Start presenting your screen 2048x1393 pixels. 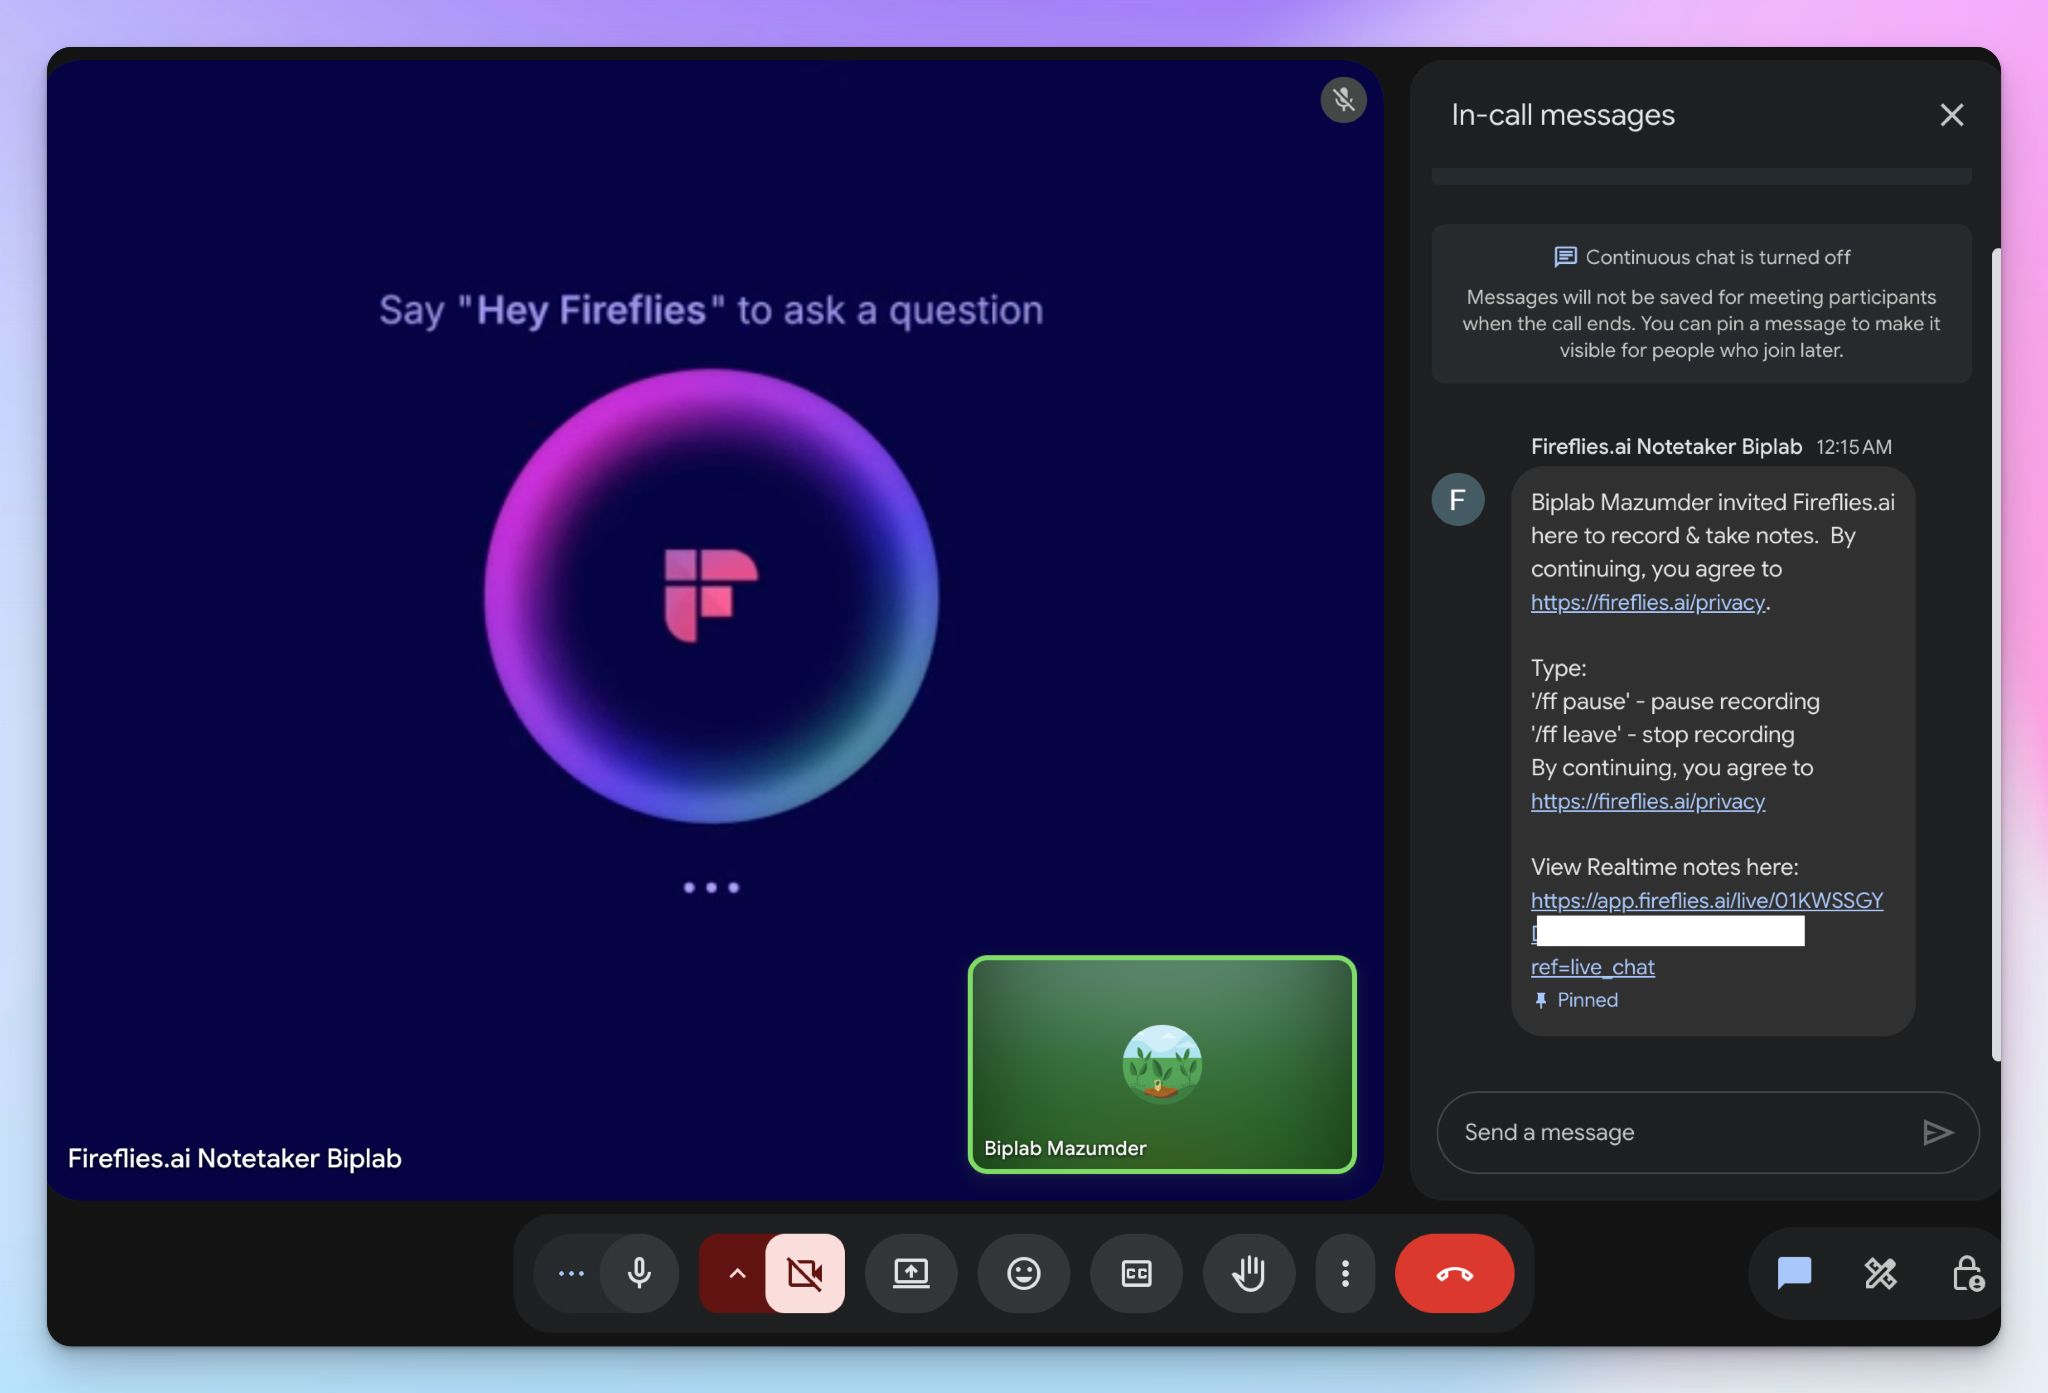point(911,1273)
